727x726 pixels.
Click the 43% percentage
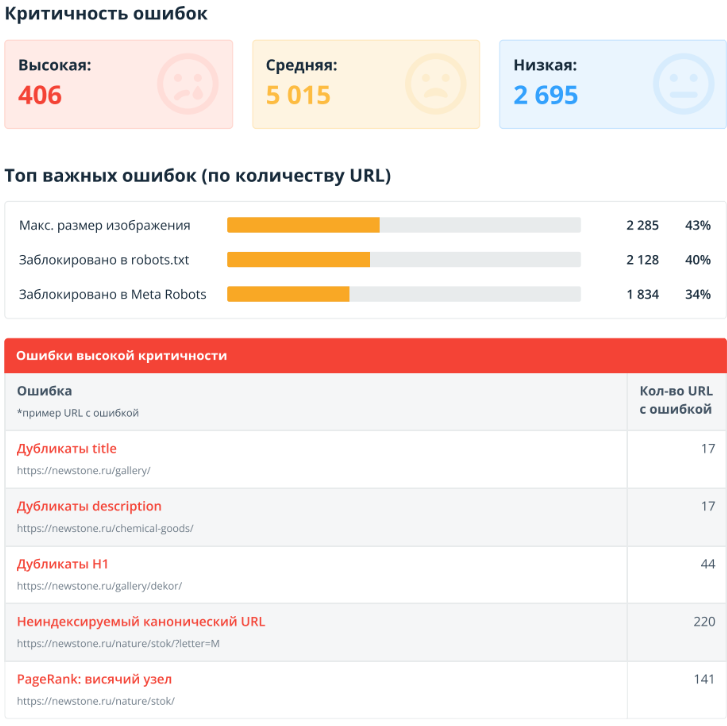click(698, 225)
